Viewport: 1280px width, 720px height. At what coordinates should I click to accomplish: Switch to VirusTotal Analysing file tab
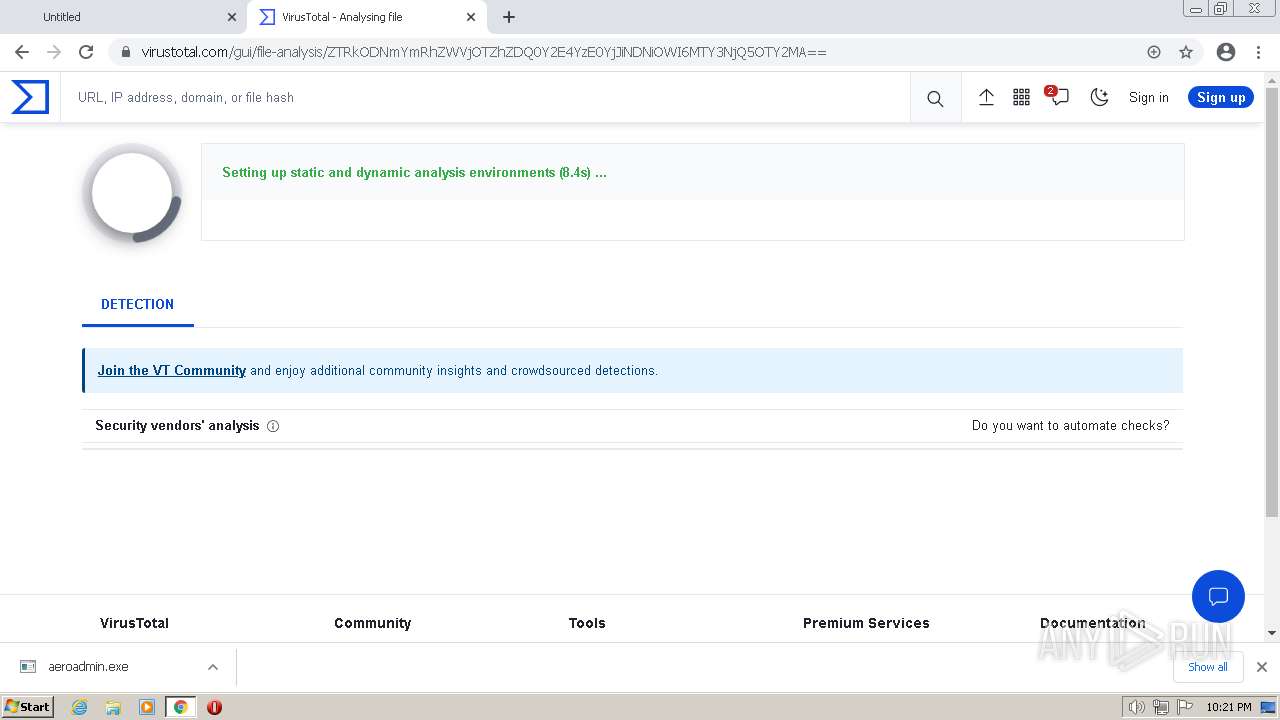click(x=365, y=17)
